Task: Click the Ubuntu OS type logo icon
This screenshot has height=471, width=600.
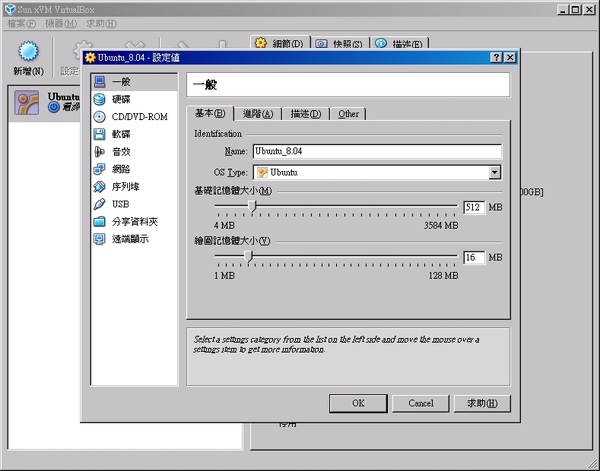Action: click(262, 173)
